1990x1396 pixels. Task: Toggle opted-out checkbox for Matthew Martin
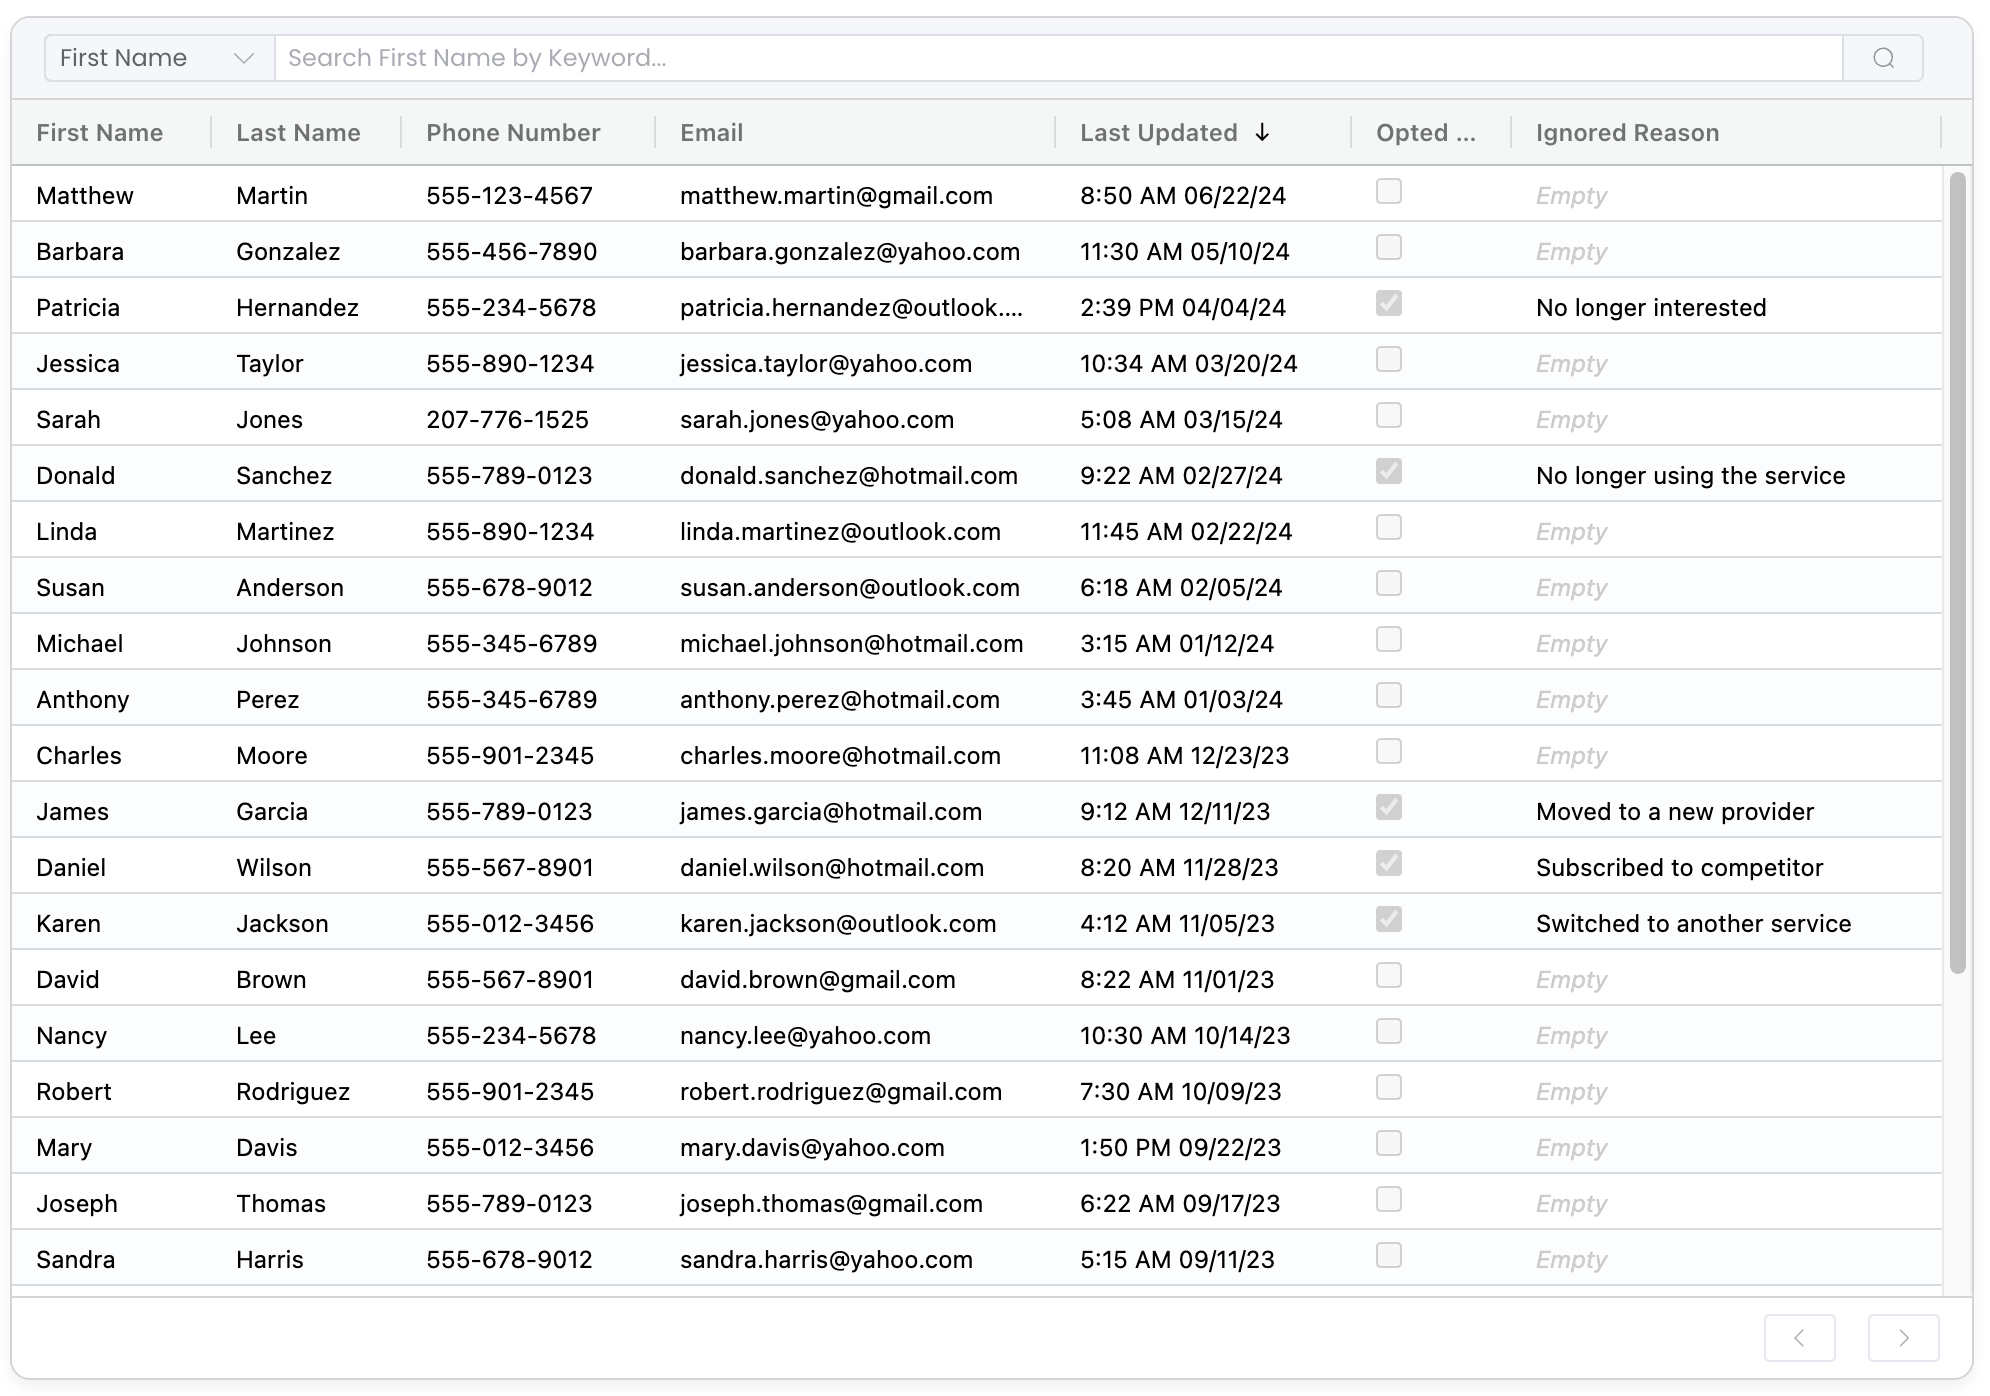(1388, 191)
